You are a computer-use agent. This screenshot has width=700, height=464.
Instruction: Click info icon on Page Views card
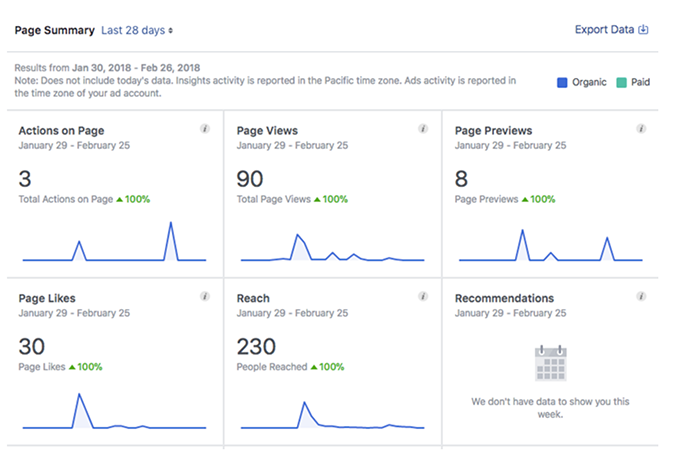pos(423,129)
